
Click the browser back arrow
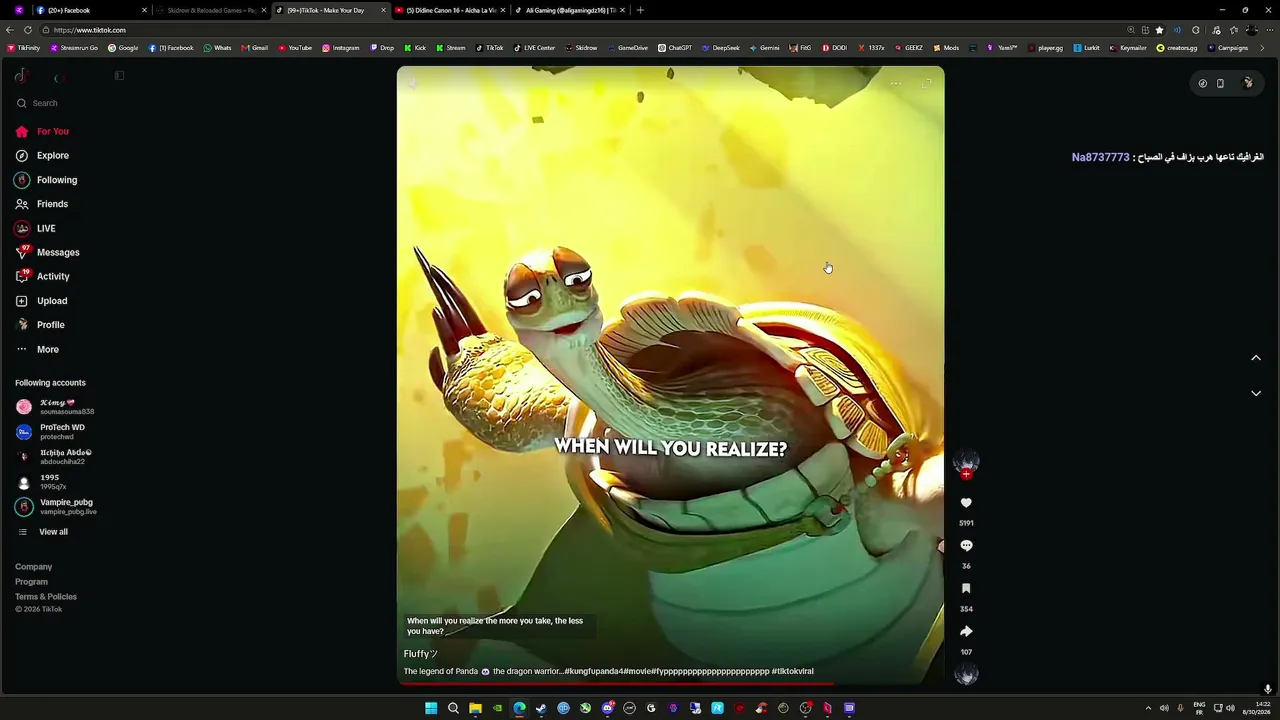point(10,30)
